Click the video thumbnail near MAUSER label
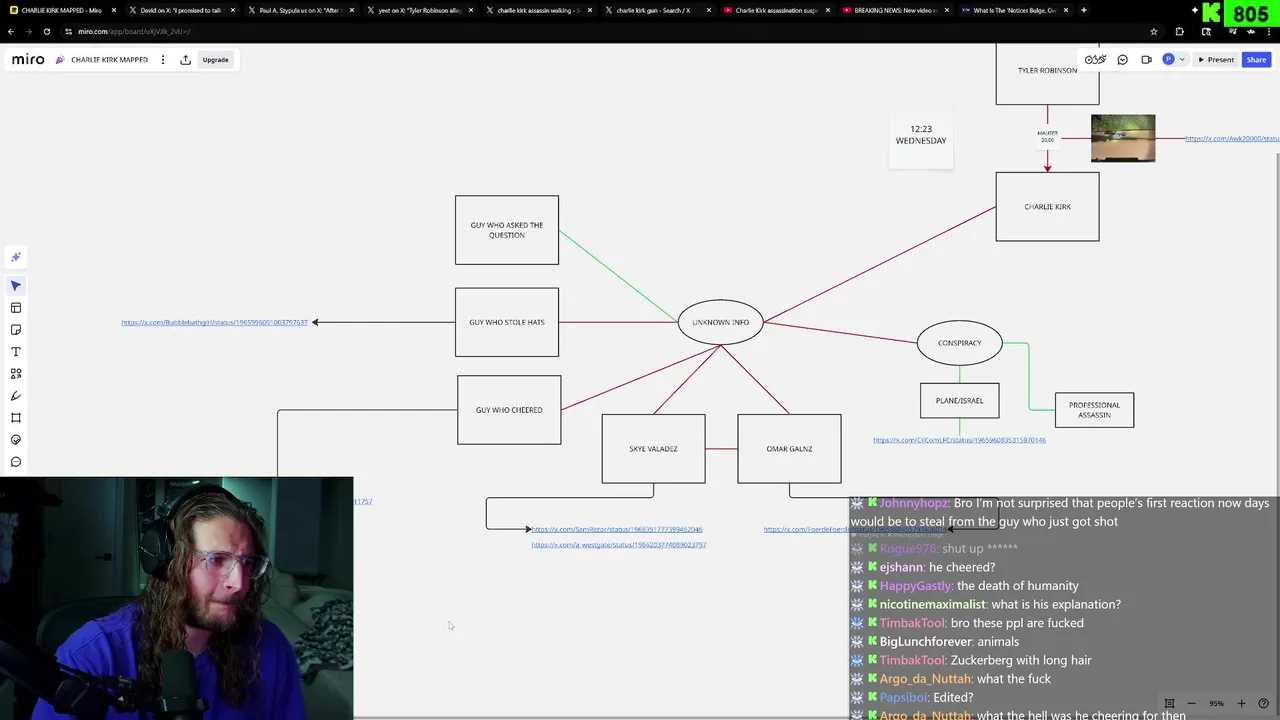1280x720 pixels. point(1123,138)
